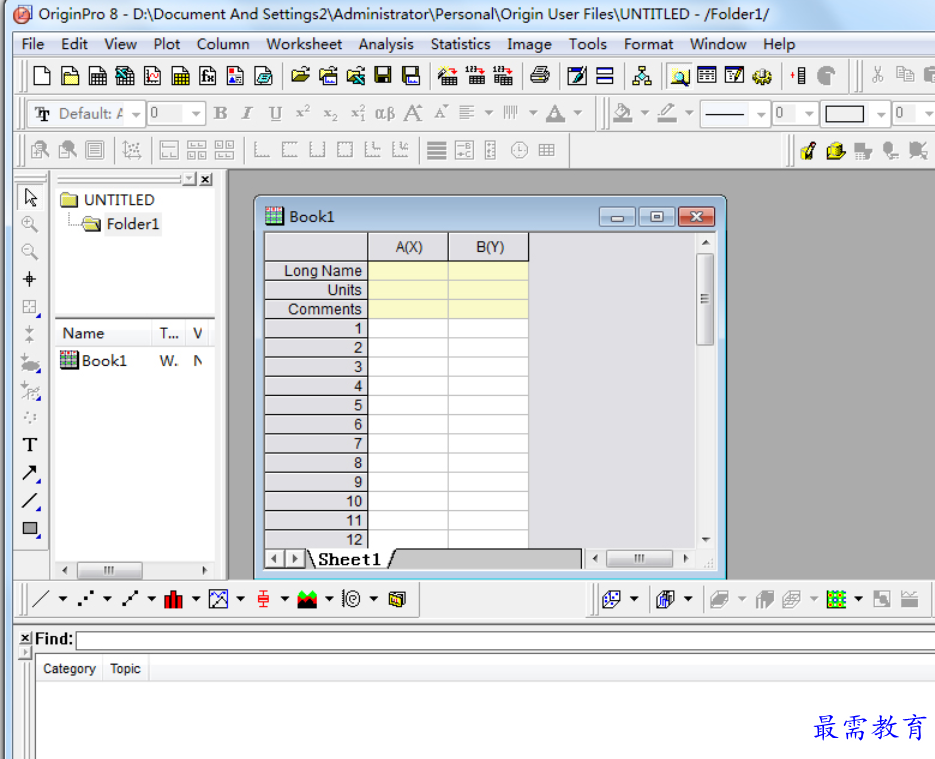Toggle Italic text formatting
935x759 pixels.
point(247,113)
